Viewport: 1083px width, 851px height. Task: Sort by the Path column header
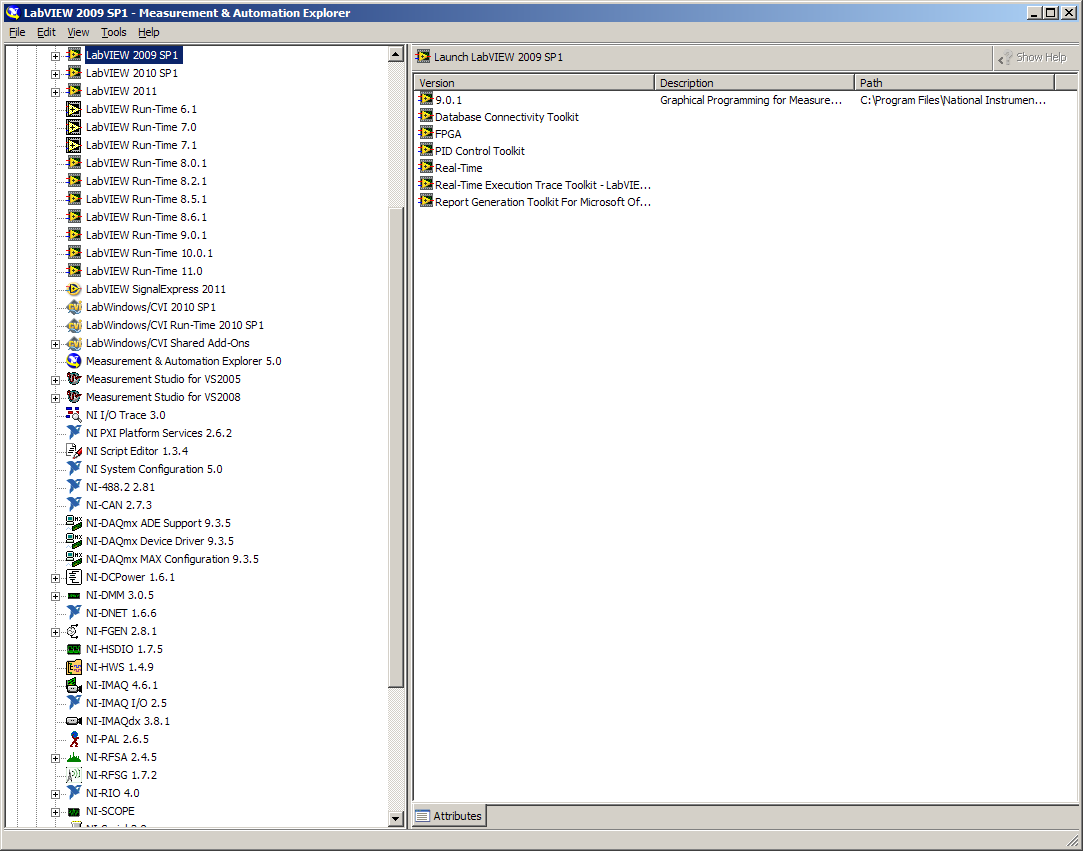(955, 83)
